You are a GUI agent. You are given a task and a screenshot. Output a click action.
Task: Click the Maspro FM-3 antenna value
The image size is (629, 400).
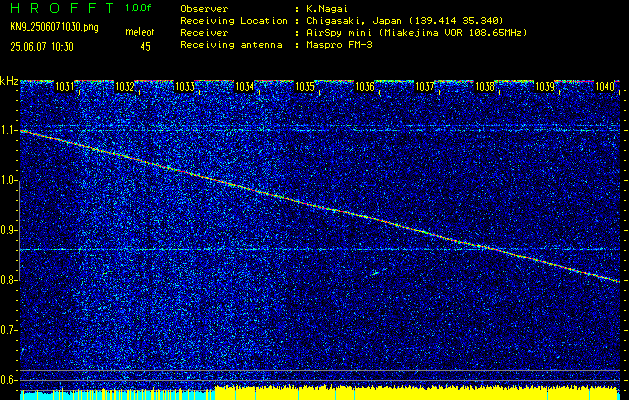coord(337,45)
